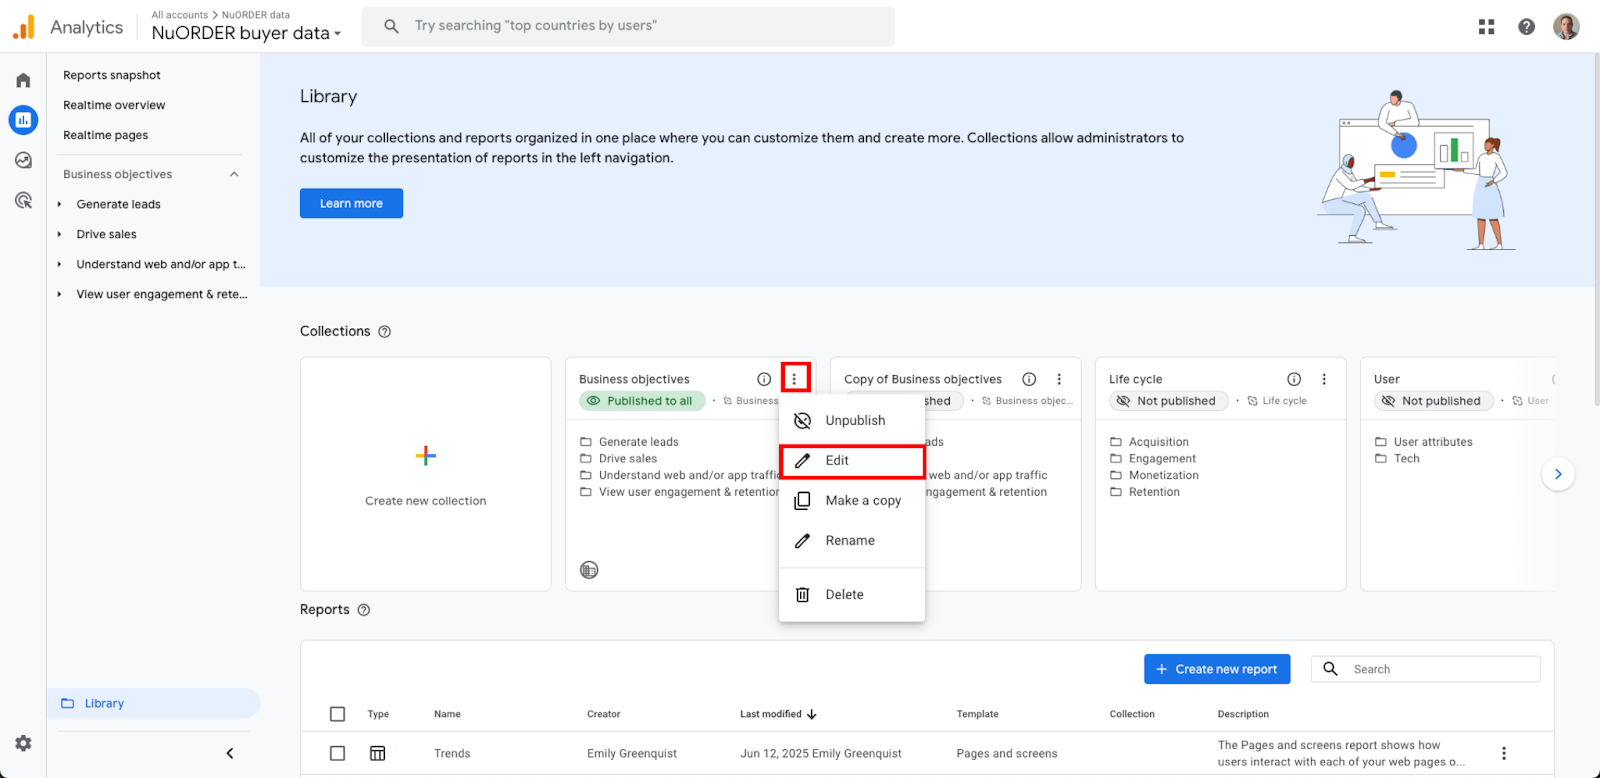Click the Collections help icon
1600x778 pixels.
tap(385, 332)
